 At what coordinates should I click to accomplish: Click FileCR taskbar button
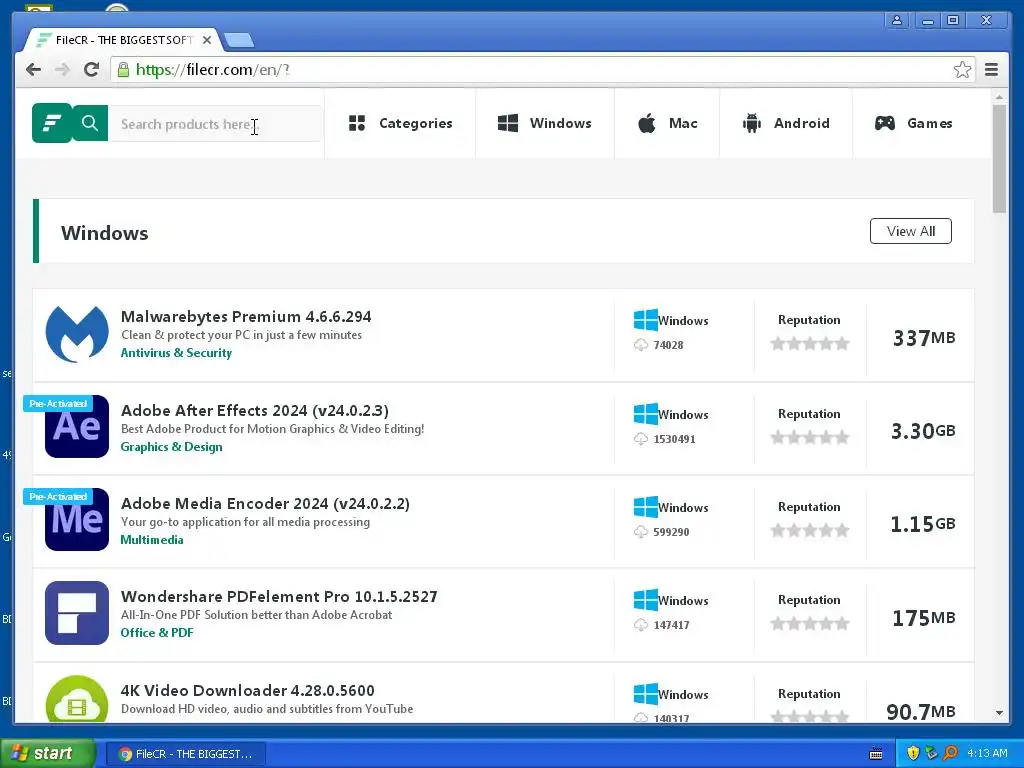coord(185,754)
